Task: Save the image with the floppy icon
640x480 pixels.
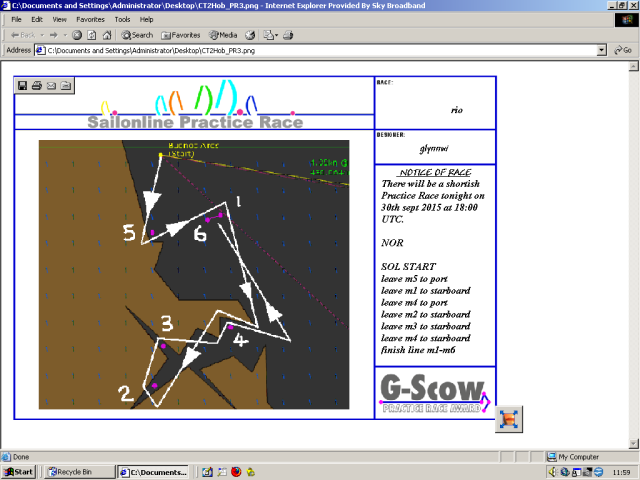Action: (x=22, y=85)
